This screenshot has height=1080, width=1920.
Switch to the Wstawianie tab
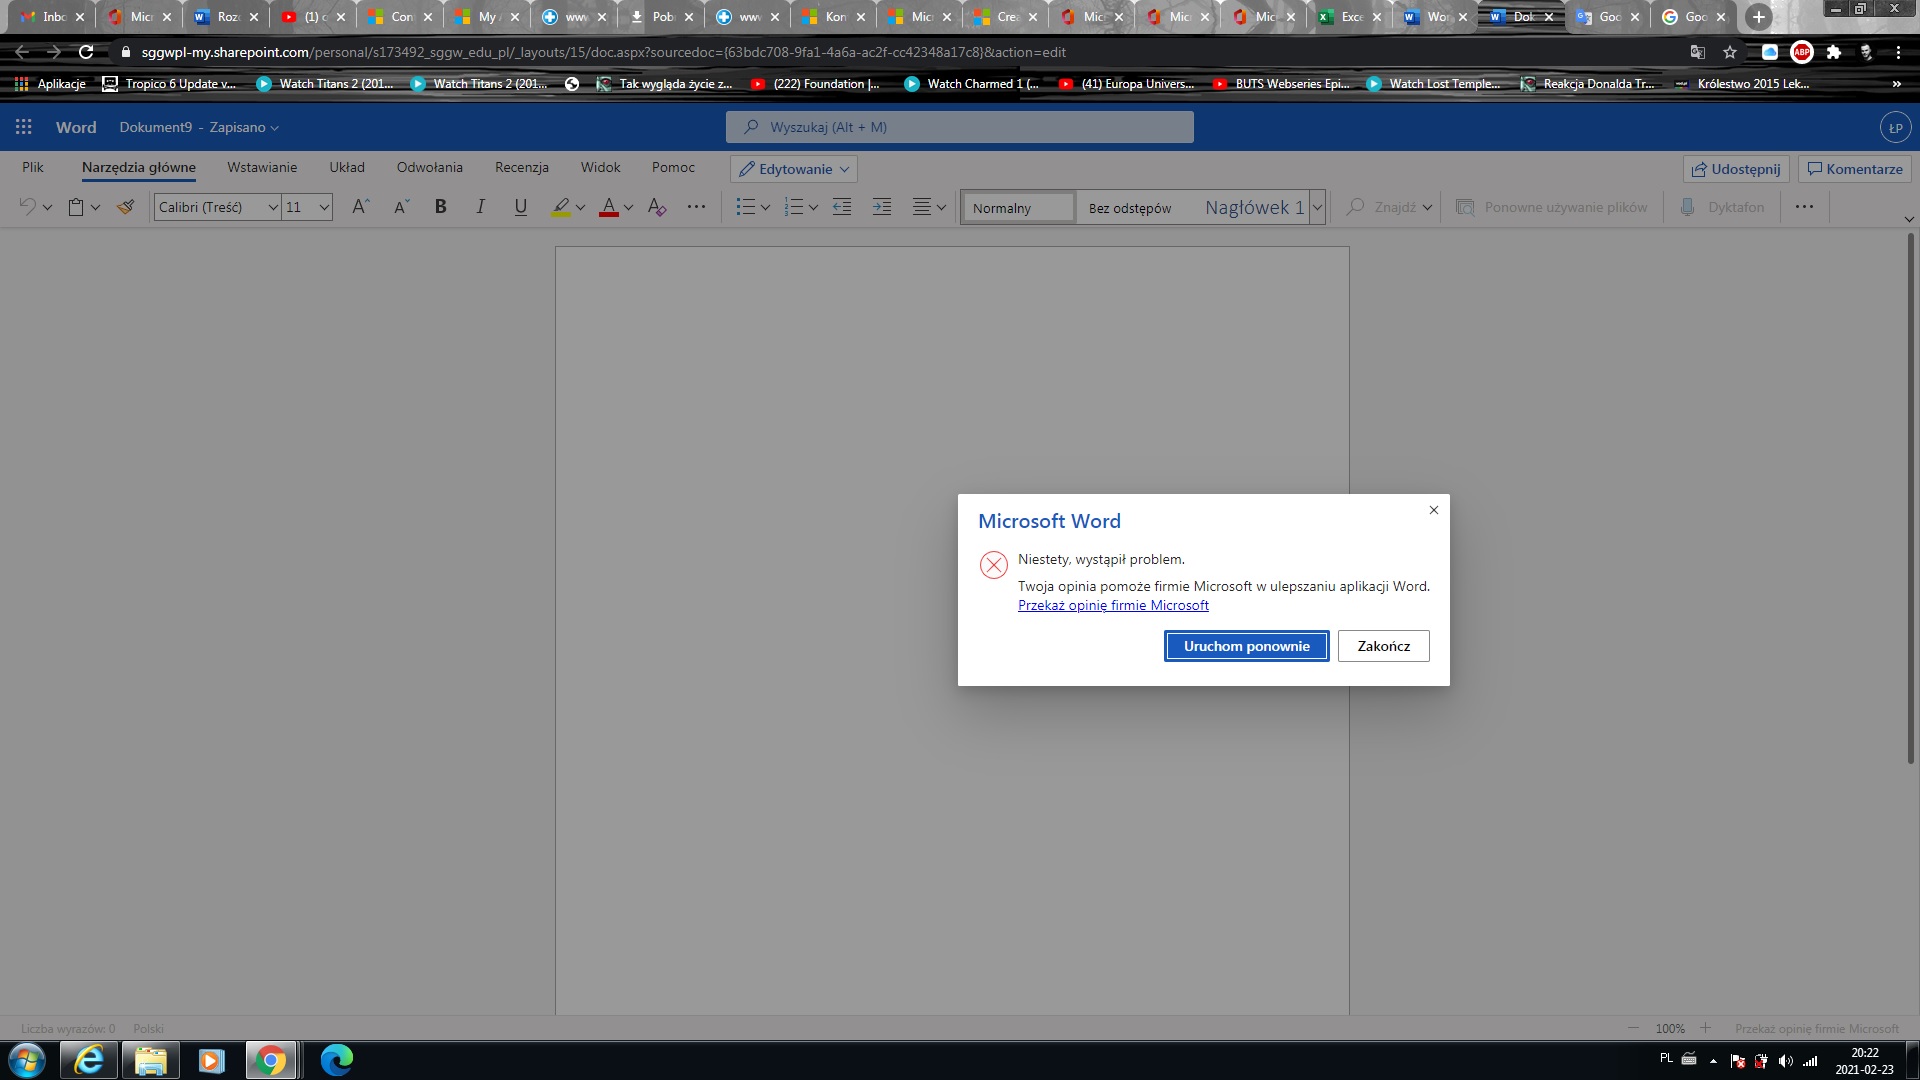click(262, 167)
